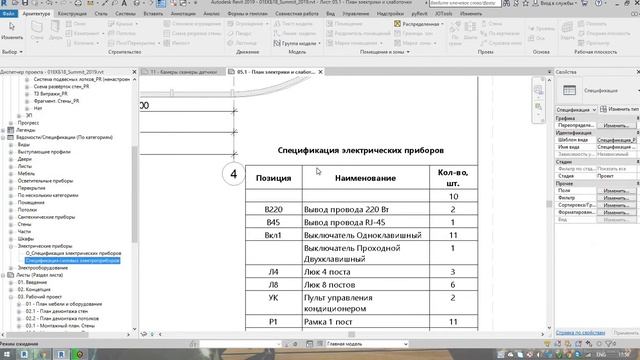Open the Главная модель dropdown in status bar
Image resolution: width=640 pixels, height=360 pixels.
(x=367, y=344)
